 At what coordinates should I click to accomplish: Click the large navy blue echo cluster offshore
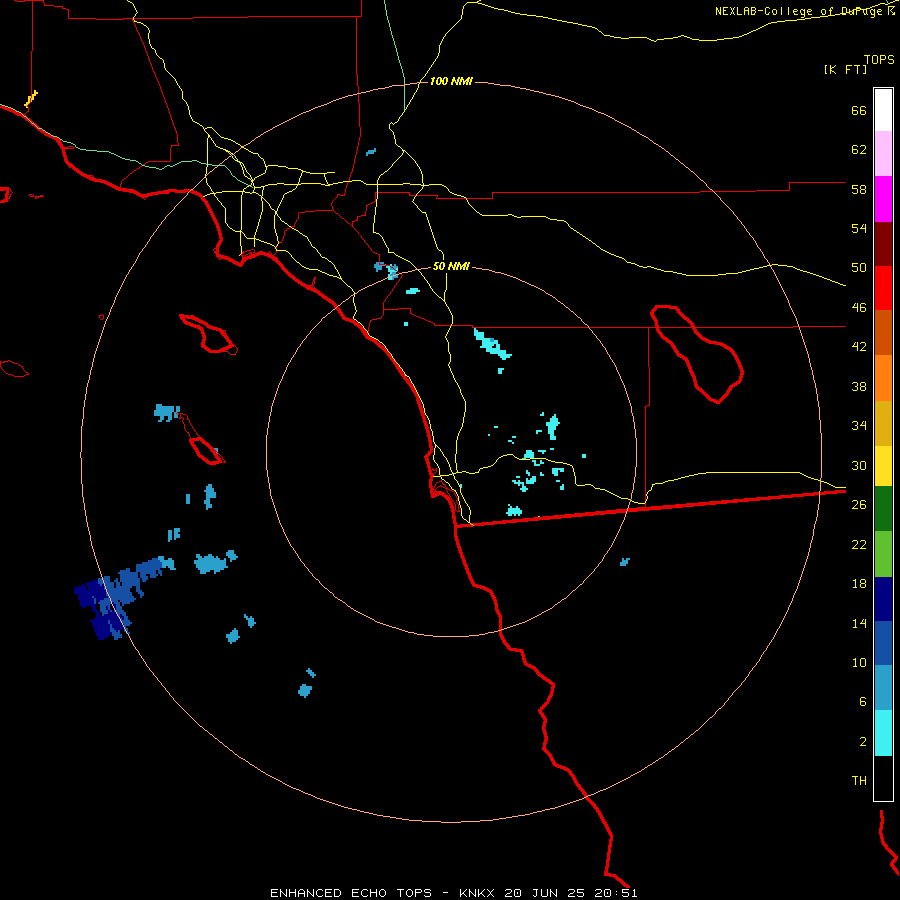[100, 608]
